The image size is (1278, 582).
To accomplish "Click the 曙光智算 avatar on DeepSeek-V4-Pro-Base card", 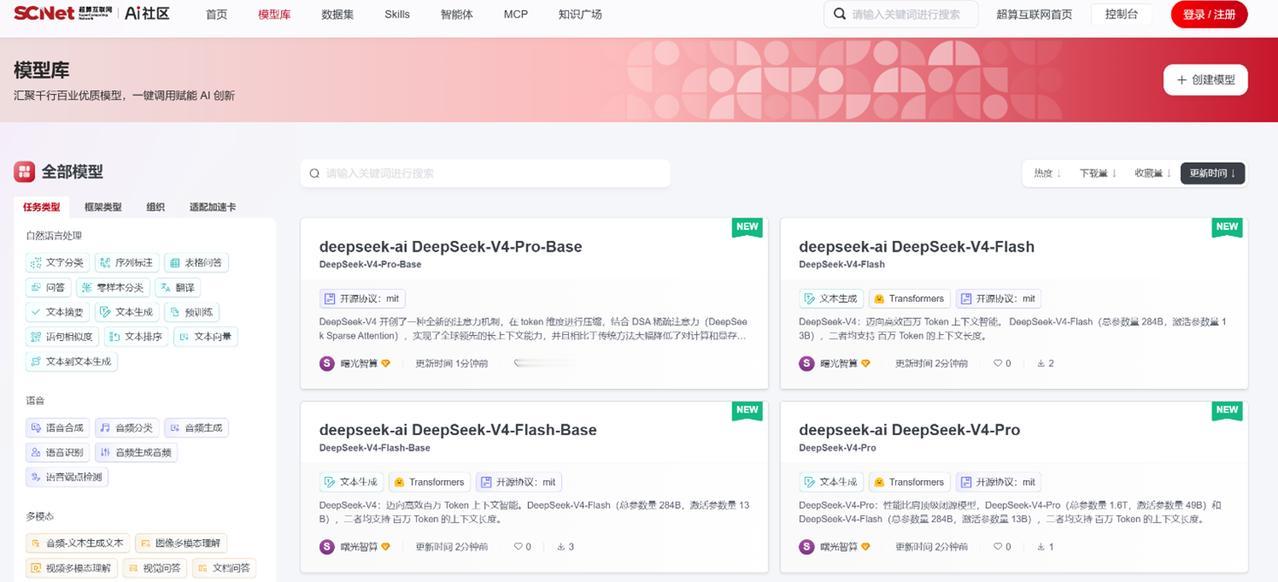I will tap(327, 363).
